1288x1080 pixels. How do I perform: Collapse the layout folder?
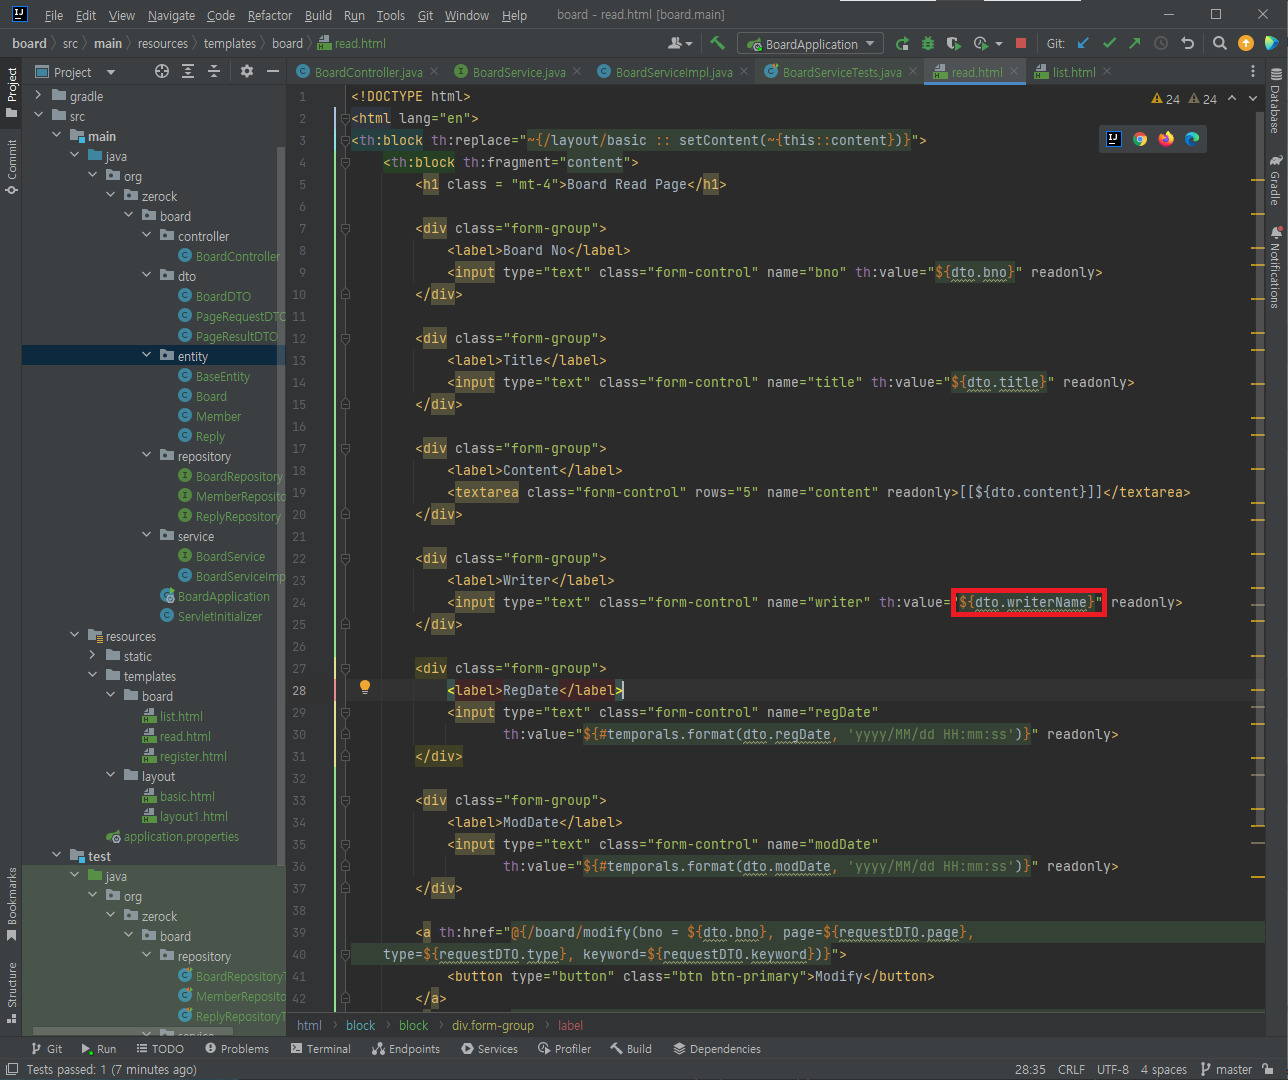(110, 775)
